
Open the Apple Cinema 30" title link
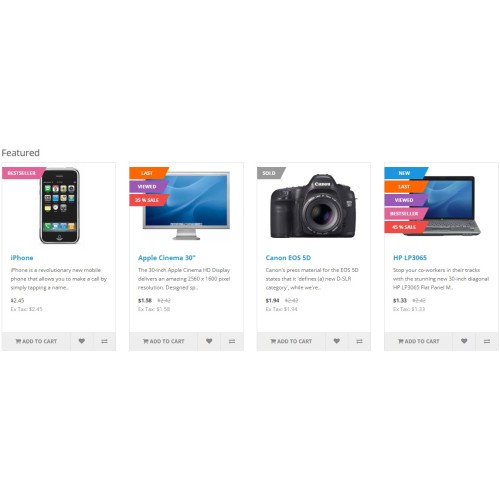[167, 258]
